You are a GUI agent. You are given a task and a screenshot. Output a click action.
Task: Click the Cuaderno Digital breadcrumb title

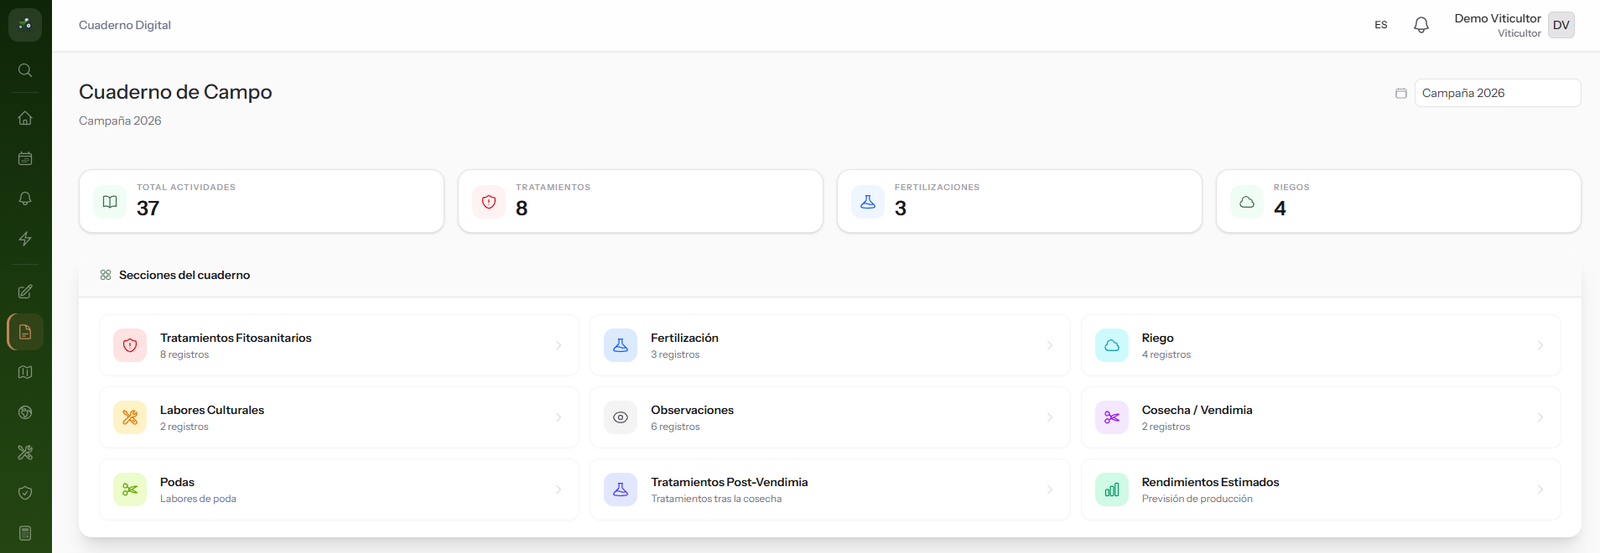125,25
